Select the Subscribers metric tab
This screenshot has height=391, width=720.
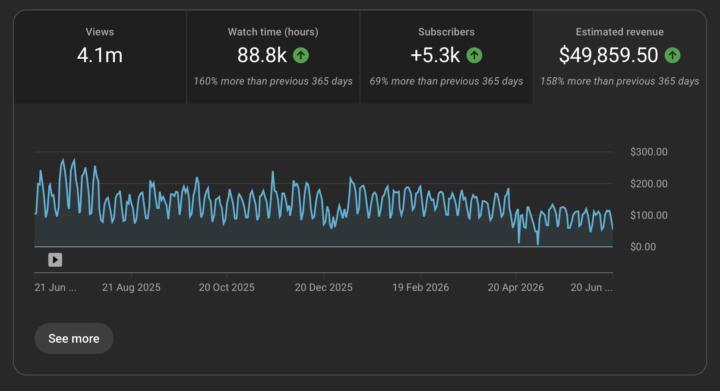pyautogui.click(x=446, y=57)
